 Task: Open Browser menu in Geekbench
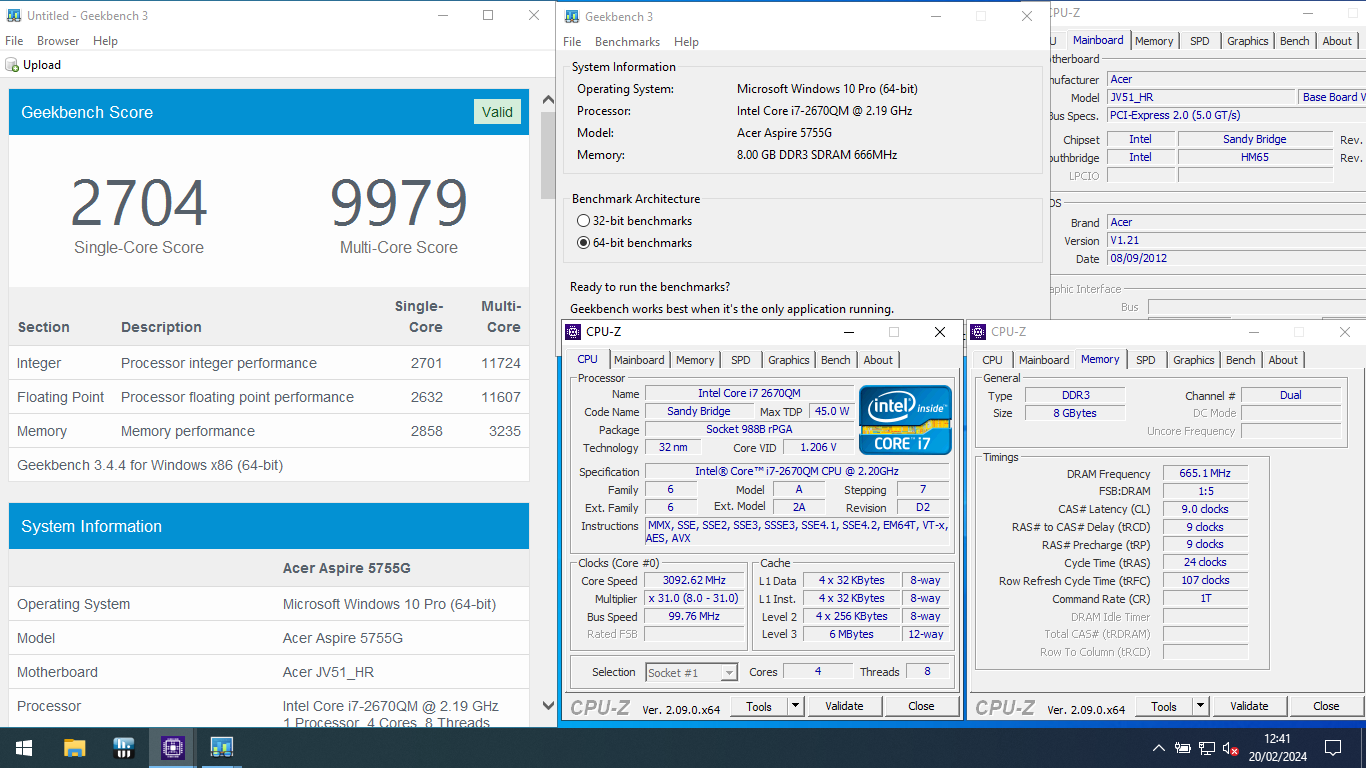58,41
